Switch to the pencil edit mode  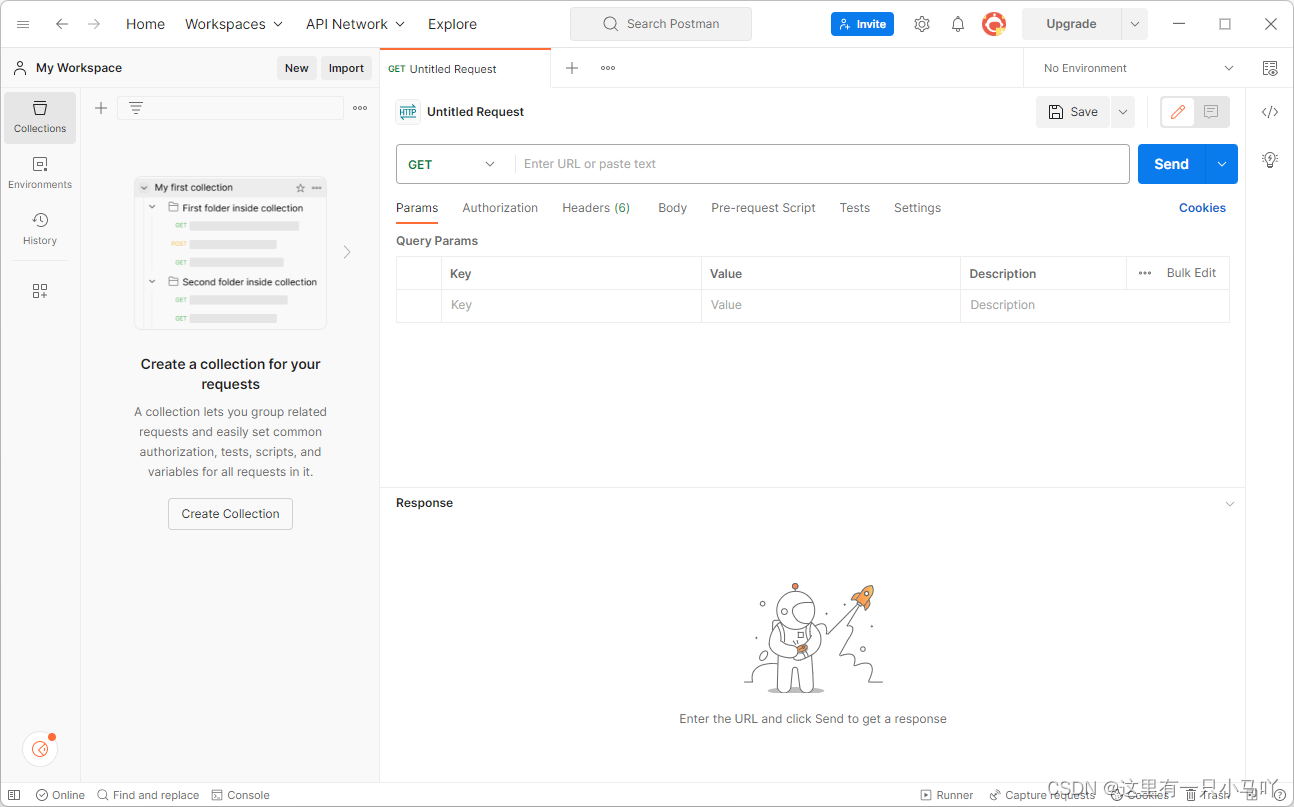[x=1178, y=112]
